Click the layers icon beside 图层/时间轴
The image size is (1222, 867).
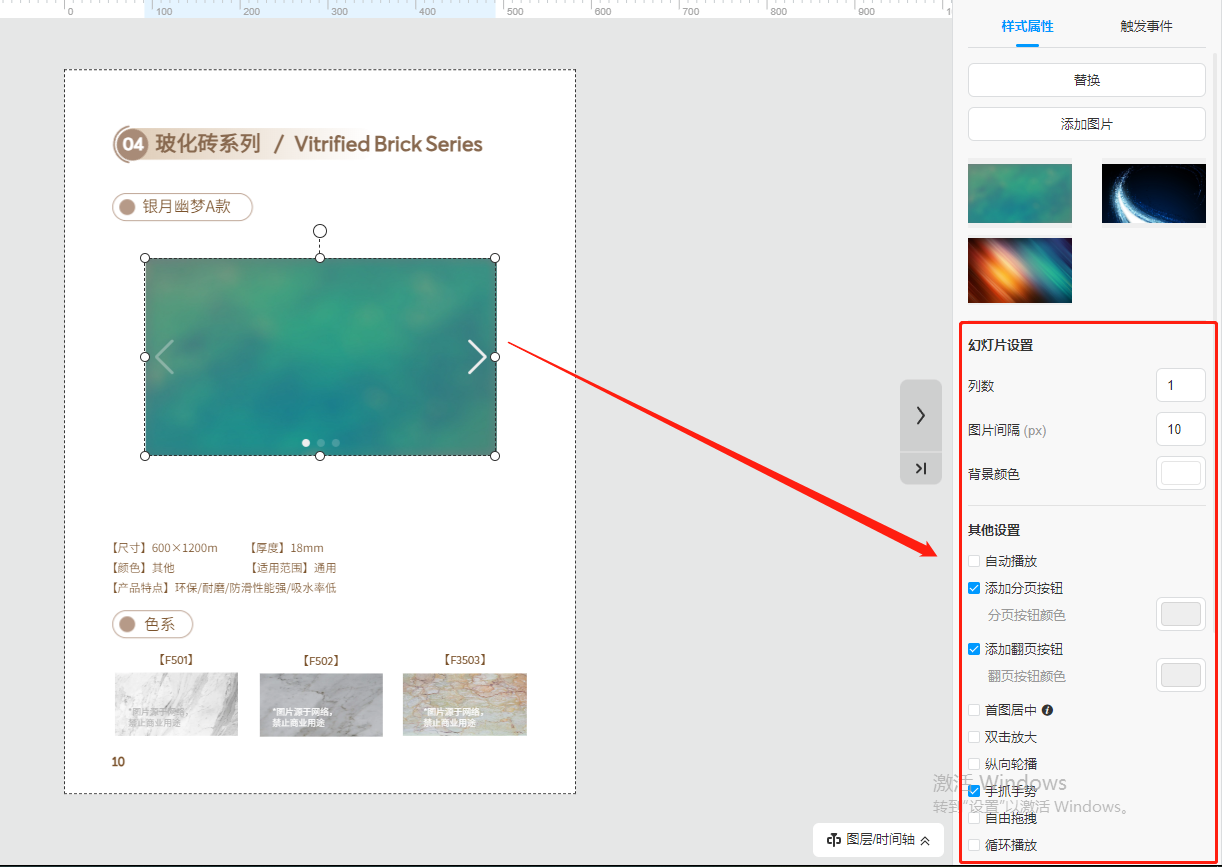833,840
